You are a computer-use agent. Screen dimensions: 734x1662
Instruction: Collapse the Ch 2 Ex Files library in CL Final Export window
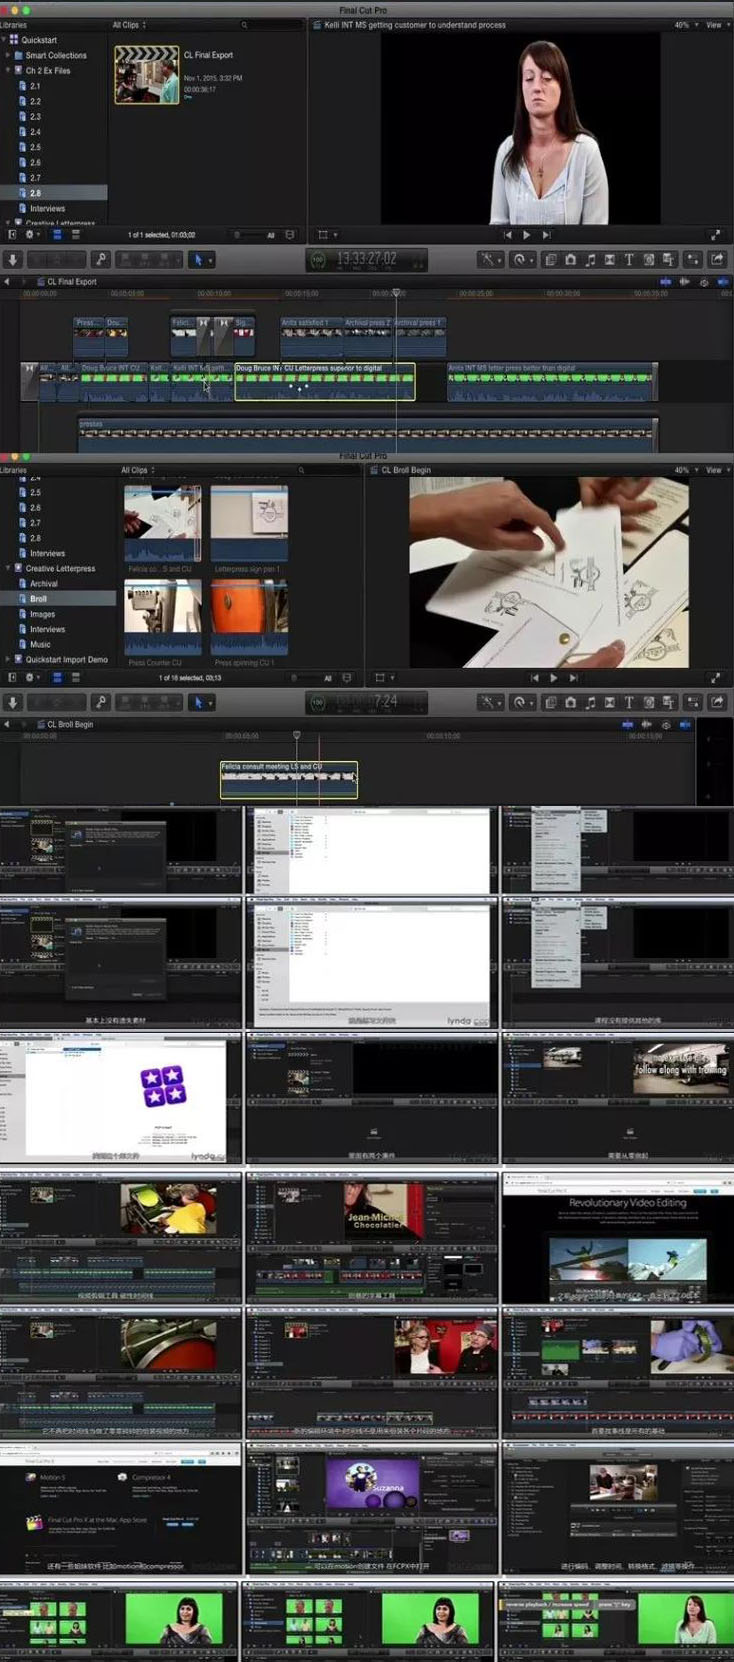pos(8,71)
